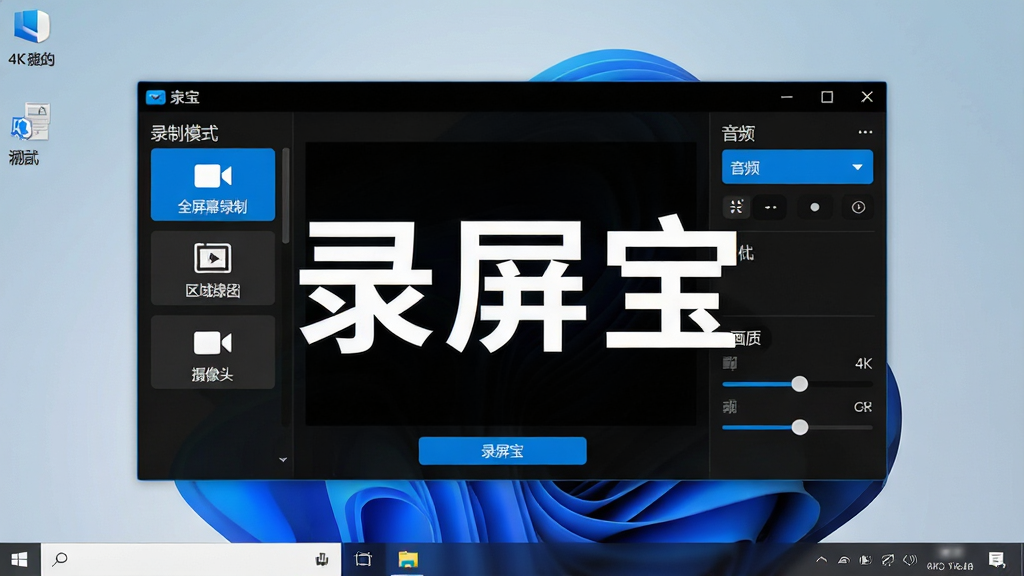The height and width of the screenshot is (576, 1024).
Task: Minimize the recorder window
Action: (787, 97)
